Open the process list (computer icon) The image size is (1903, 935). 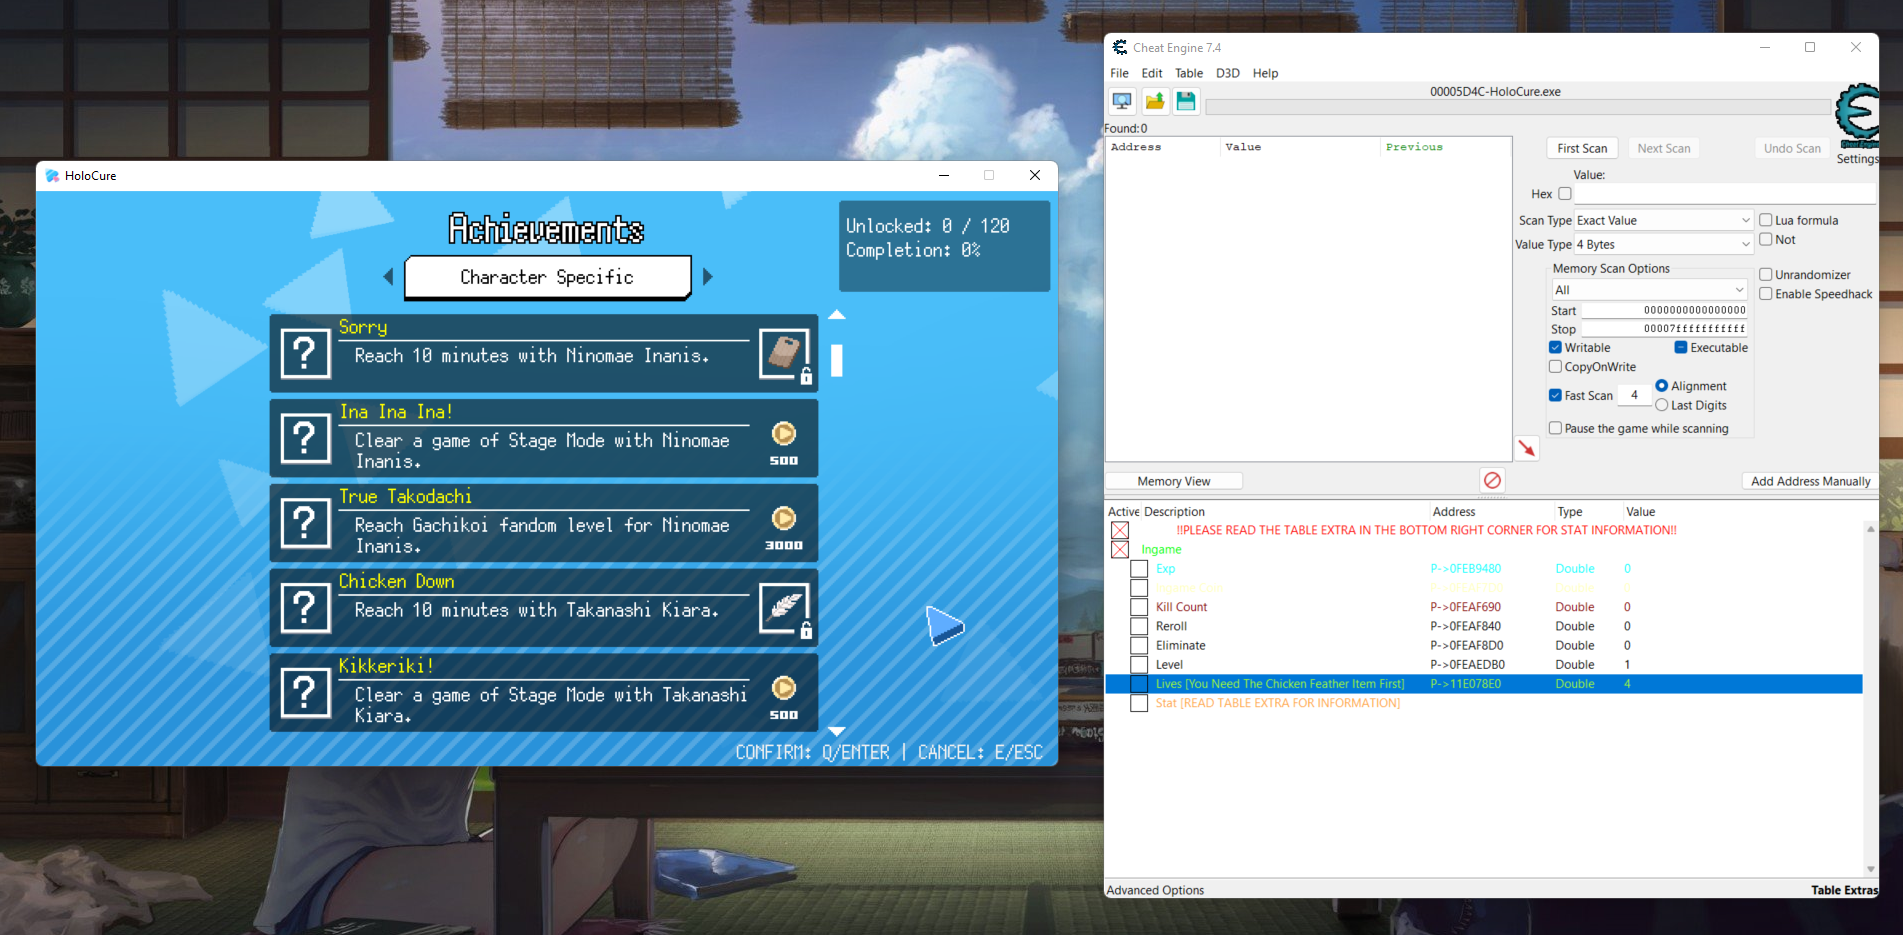[1122, 101]
